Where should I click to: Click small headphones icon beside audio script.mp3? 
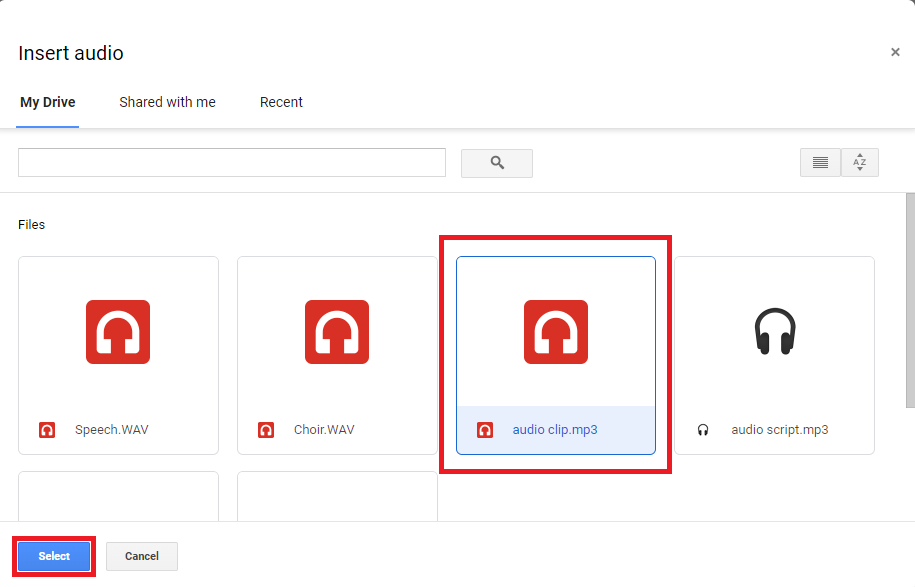(703, 430)
